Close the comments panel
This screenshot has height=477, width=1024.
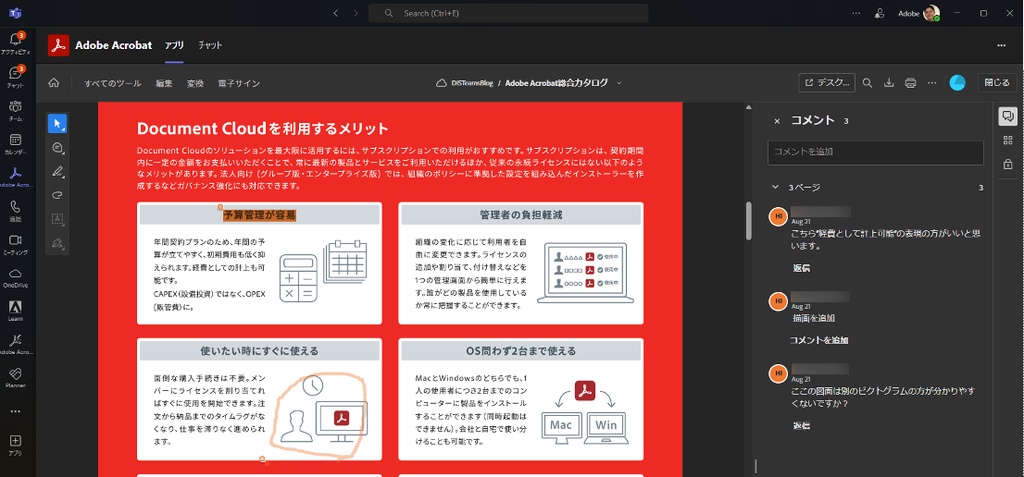click(776, 121)
